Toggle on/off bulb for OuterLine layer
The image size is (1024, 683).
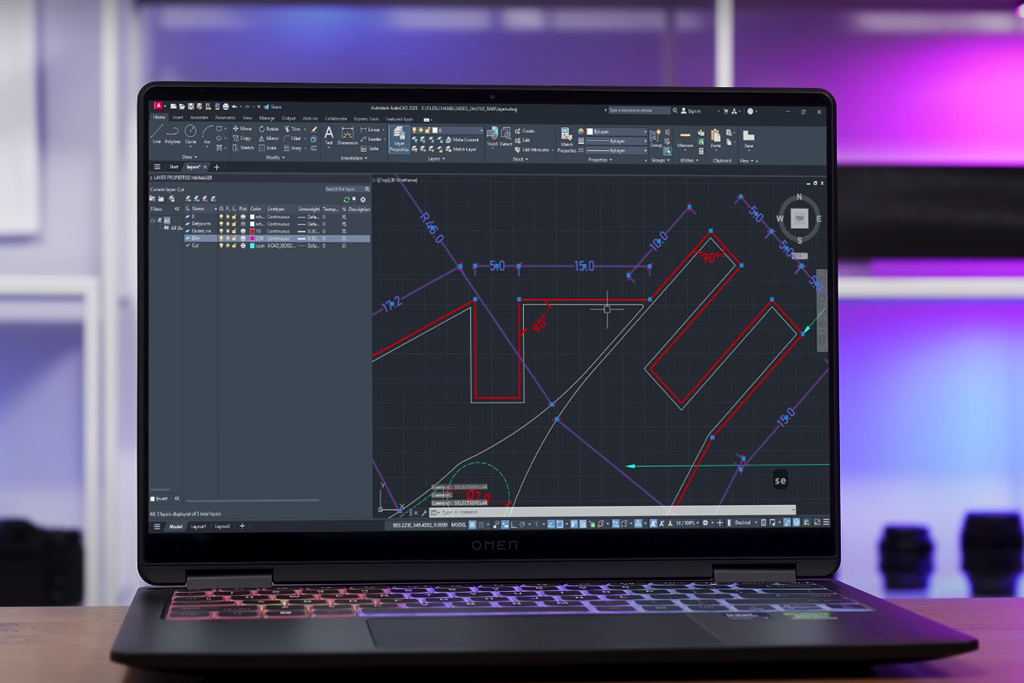[221, 231]
